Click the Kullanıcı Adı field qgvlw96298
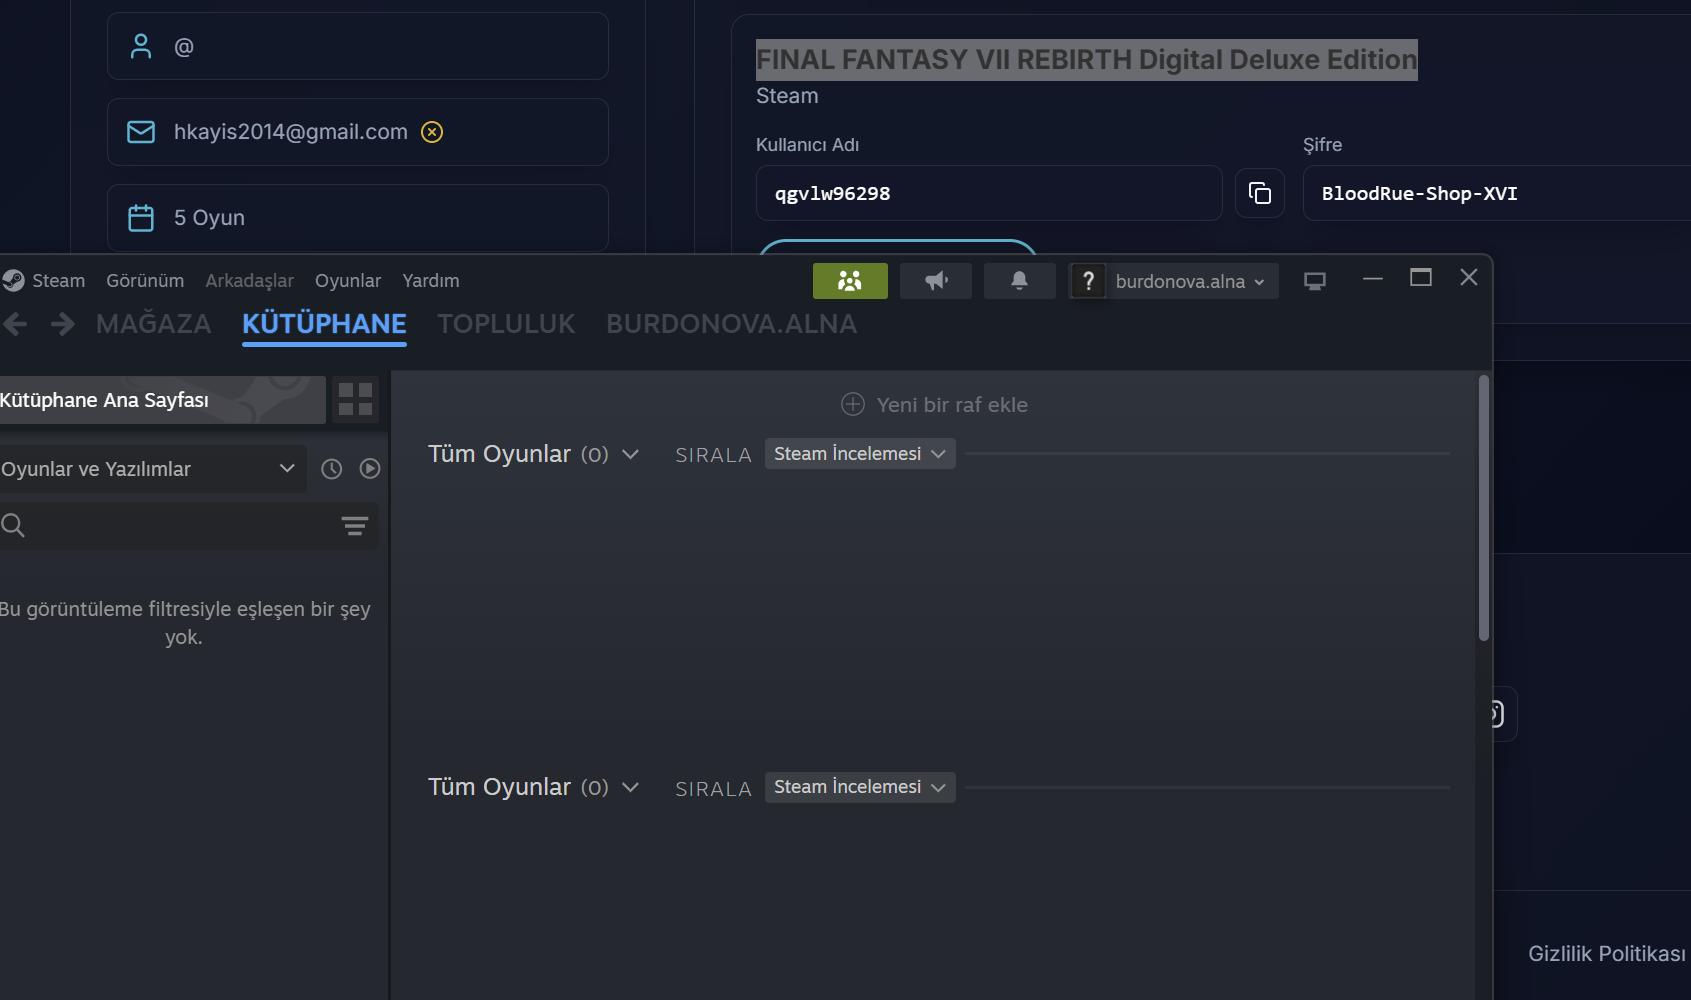This screenshot has height=1000, width=1691. click(x=989, y=193)
